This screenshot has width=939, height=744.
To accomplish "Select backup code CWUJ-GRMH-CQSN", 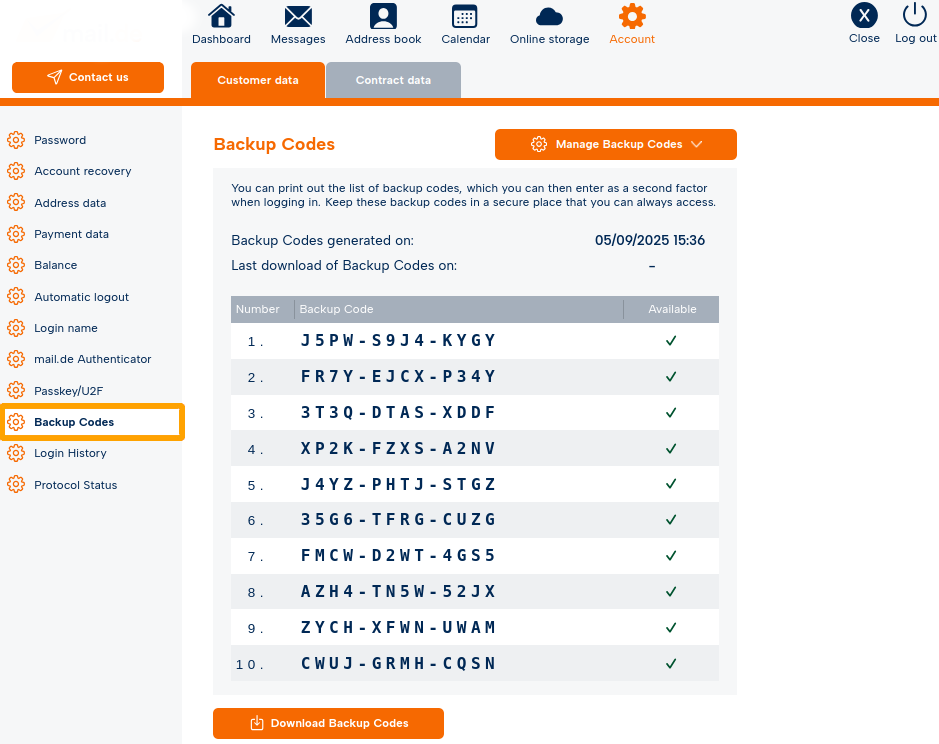I will tap(398, 663).
